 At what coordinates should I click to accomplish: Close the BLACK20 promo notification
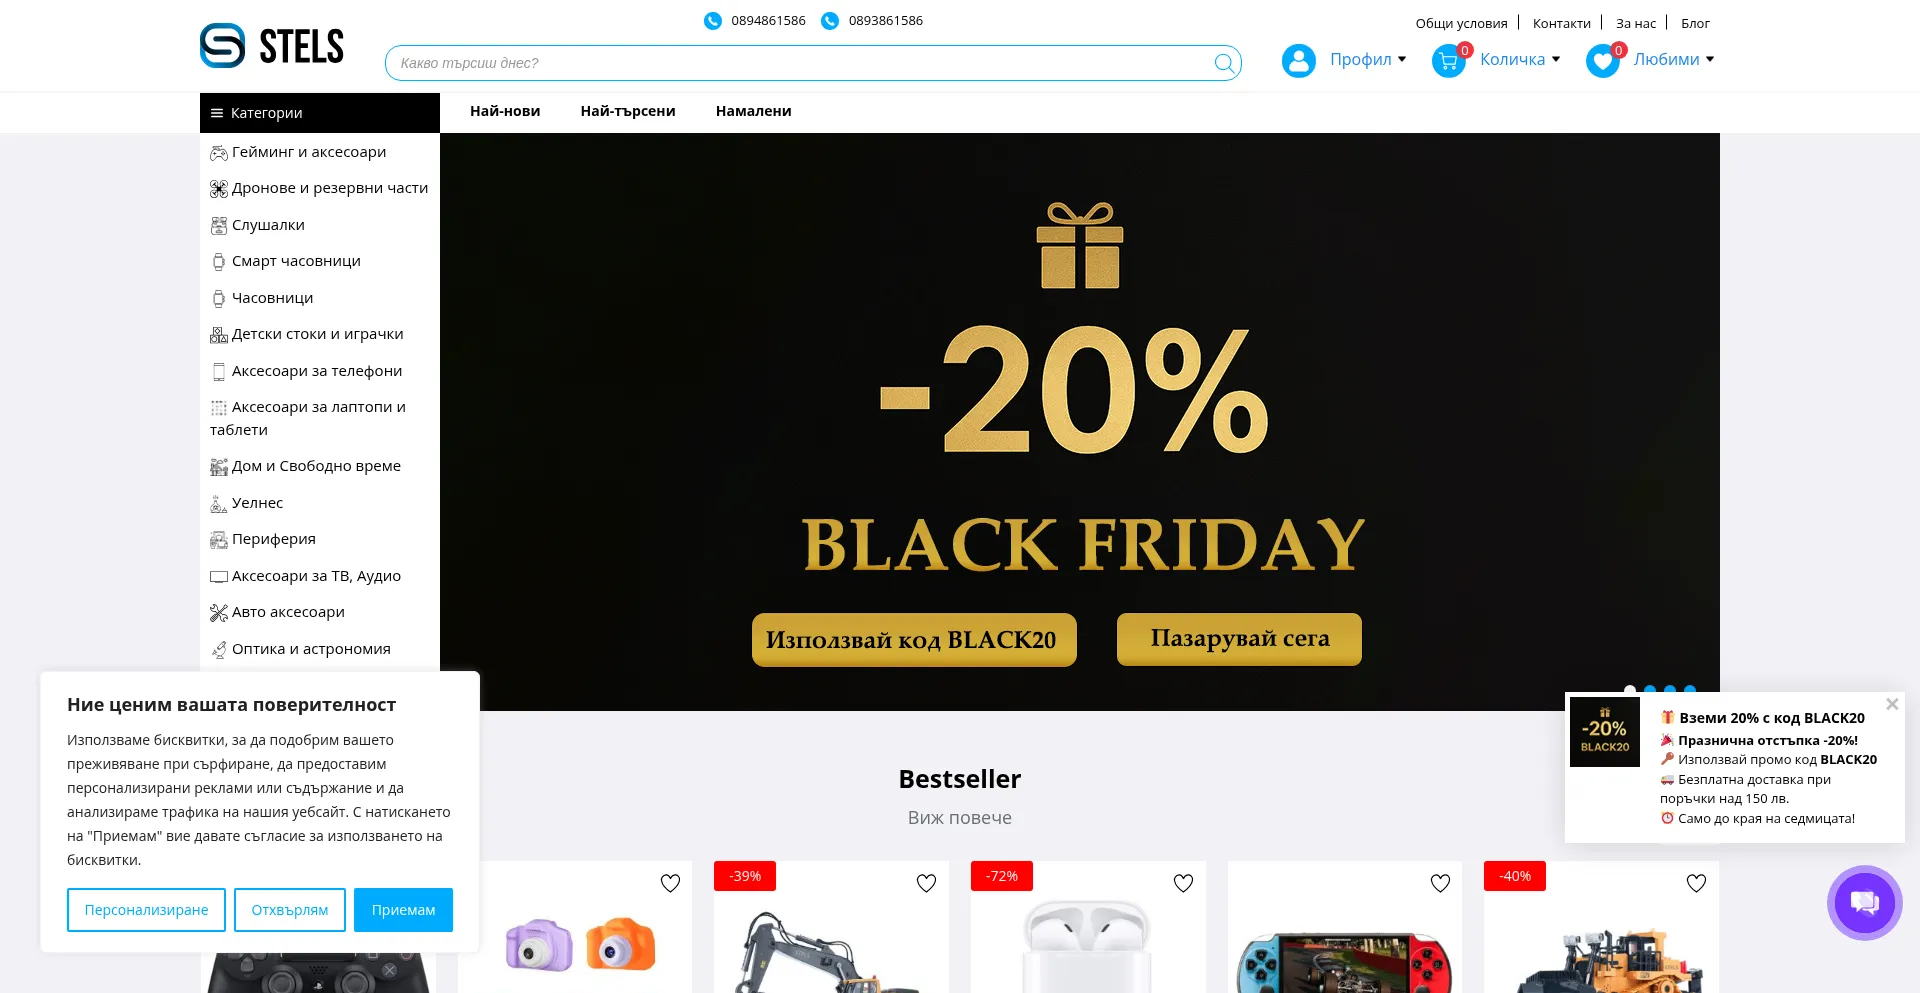click(x=1892, y=704)
